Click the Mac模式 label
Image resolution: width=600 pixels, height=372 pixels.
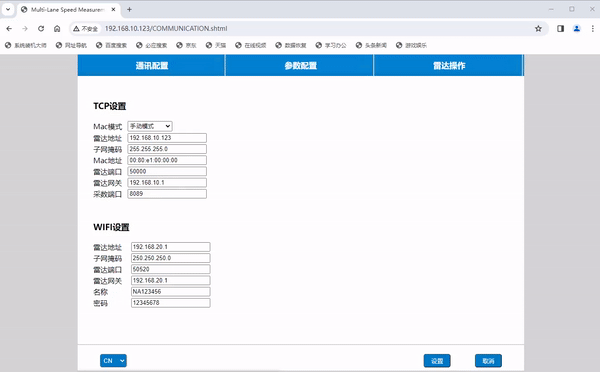108,126
